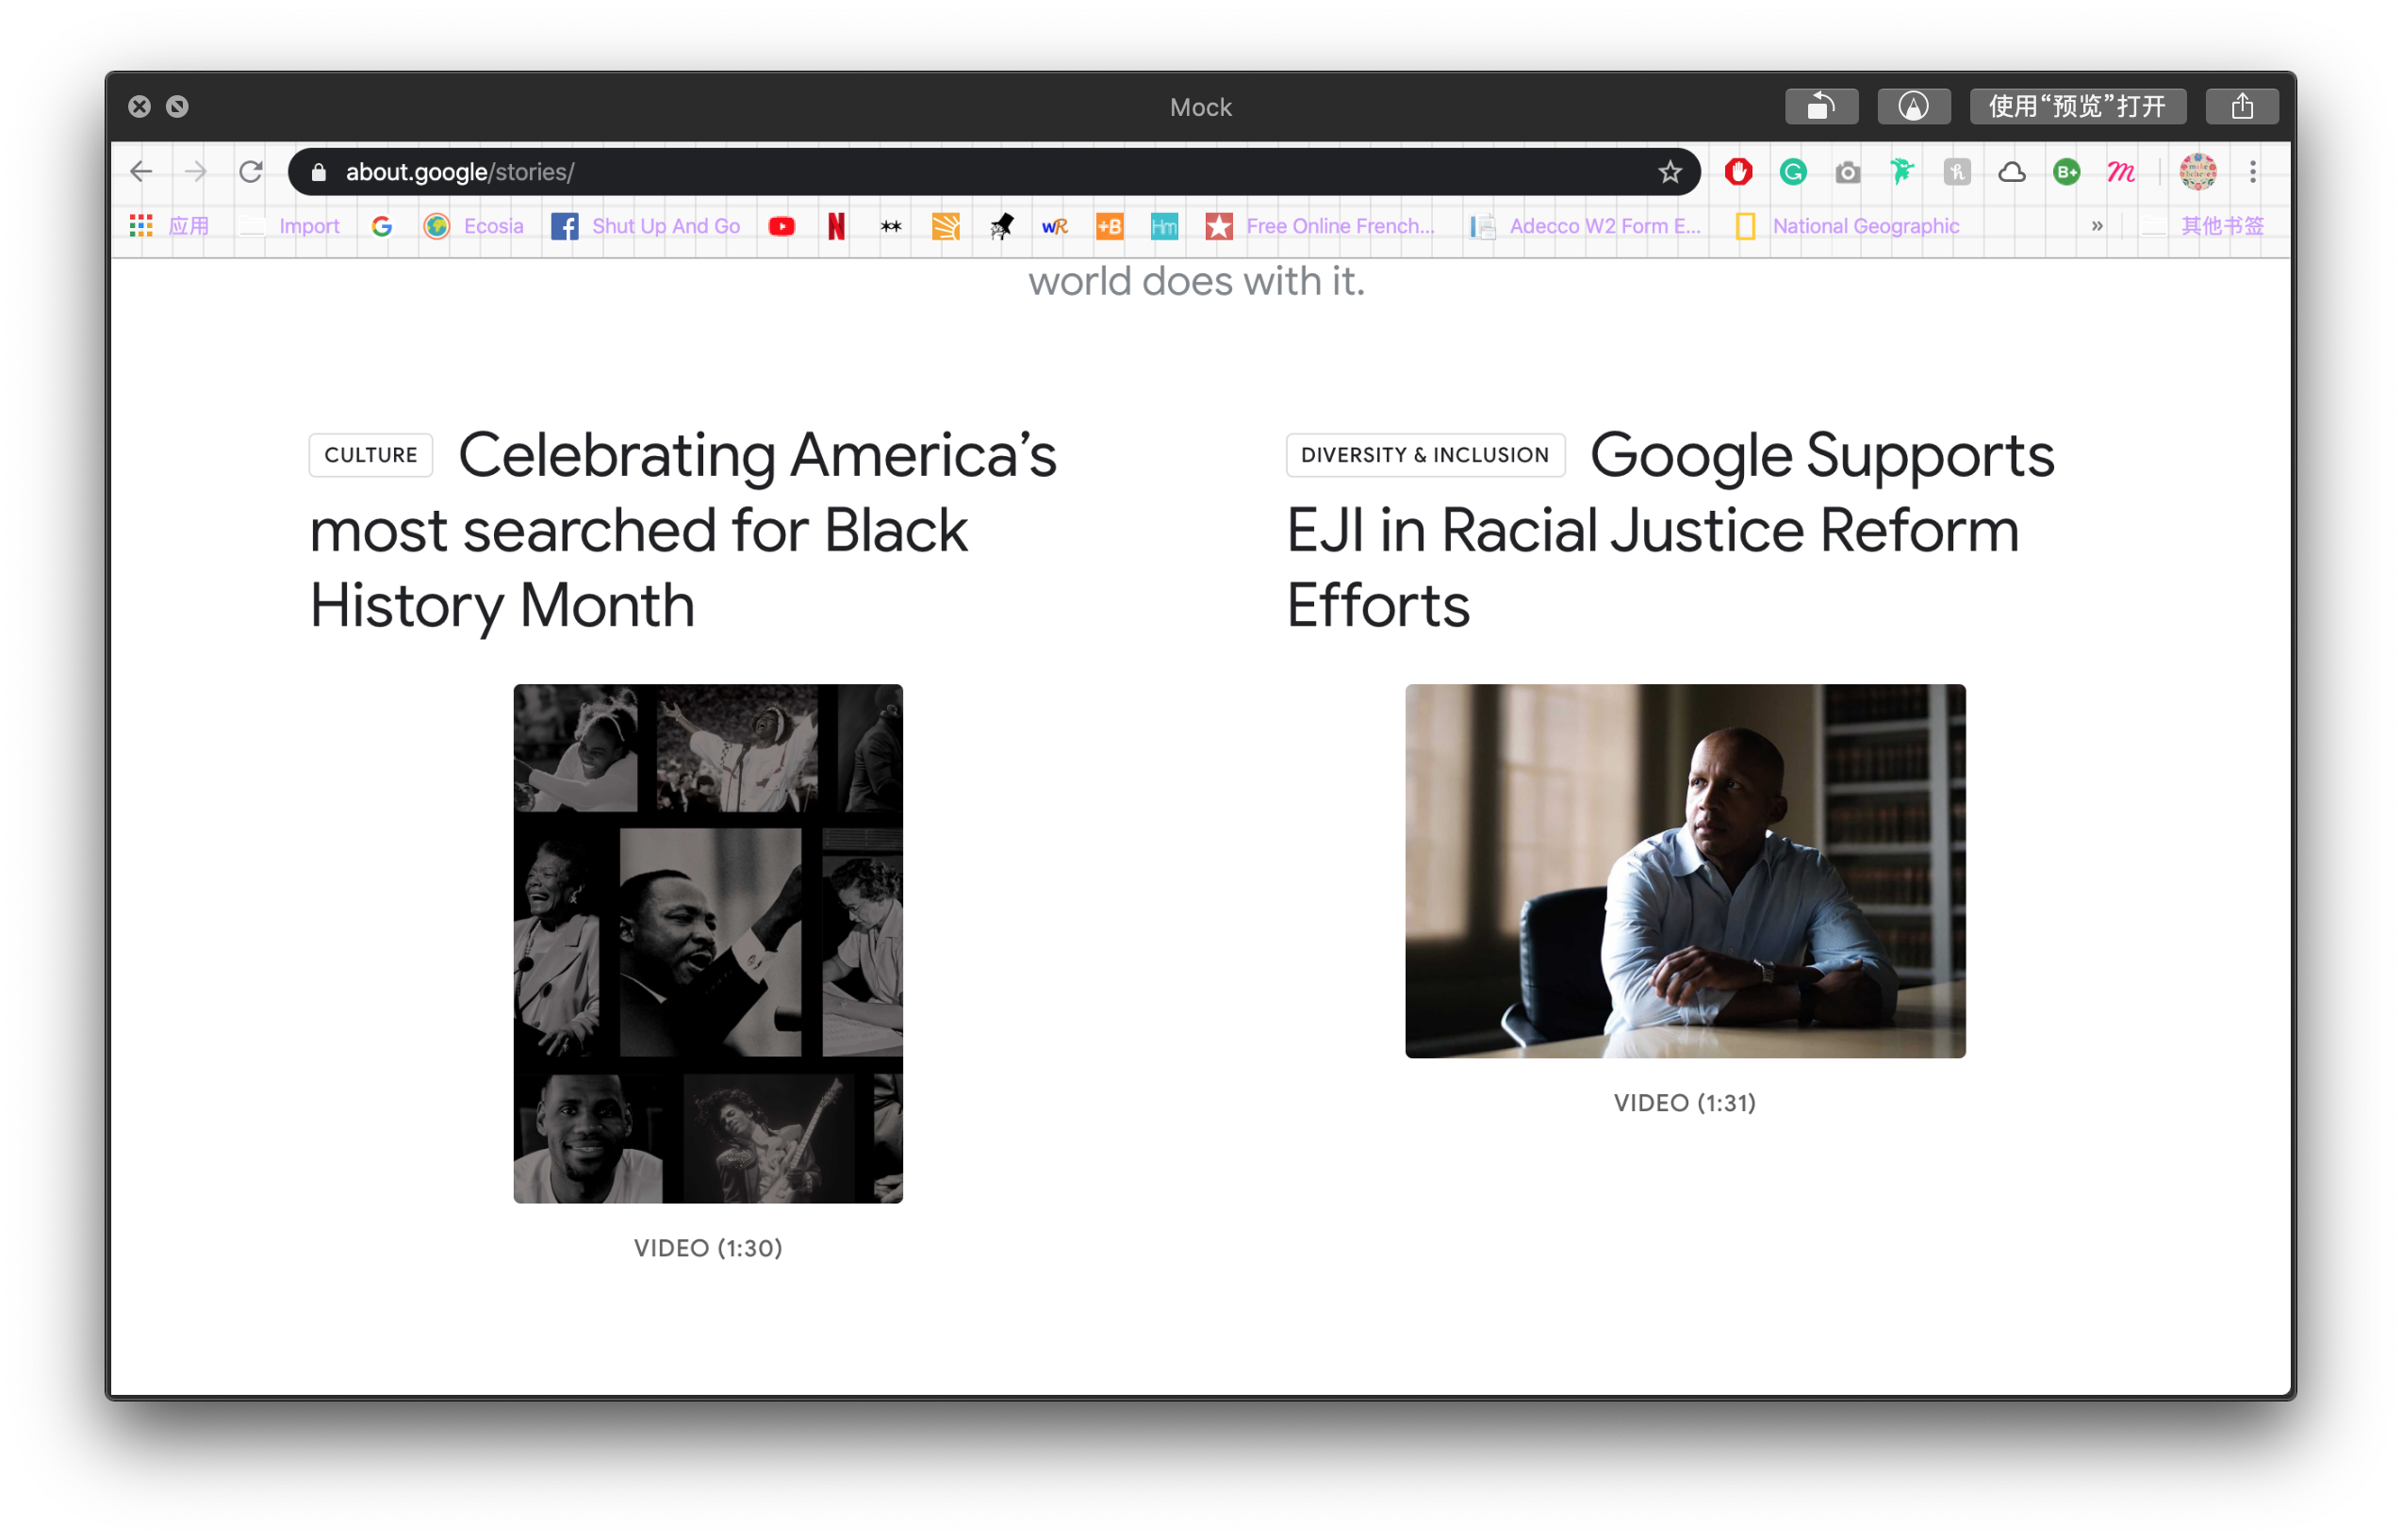Open the Grammarly extension icon

point(1793,172)
